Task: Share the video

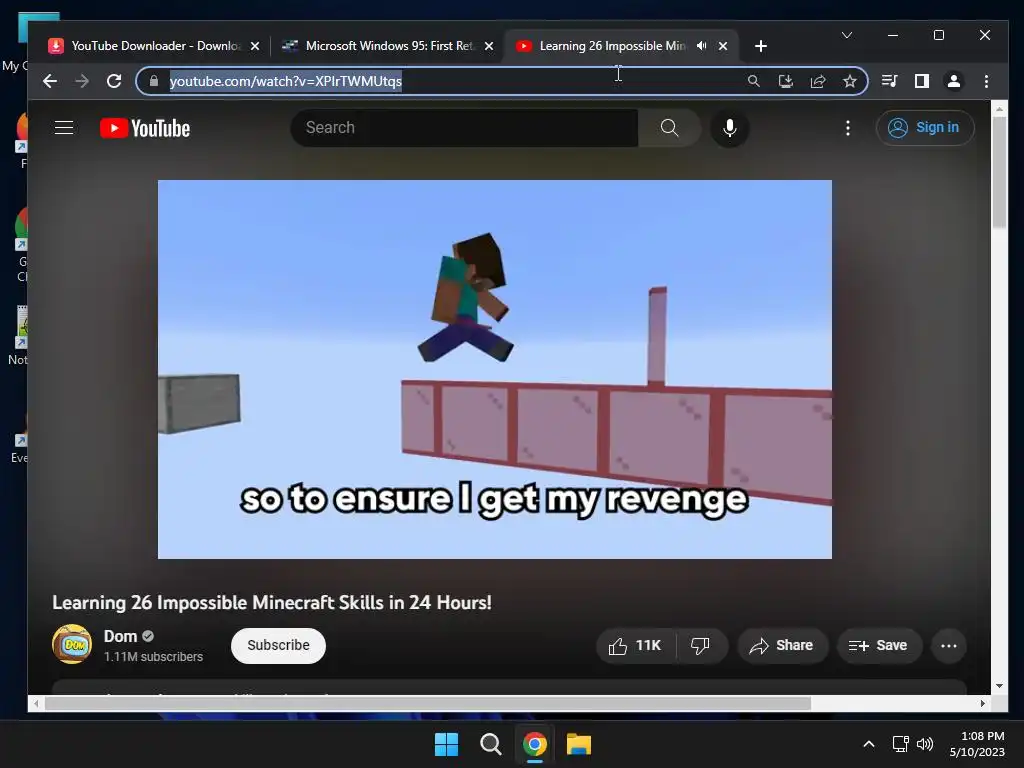Action: [x=782, y=646]
